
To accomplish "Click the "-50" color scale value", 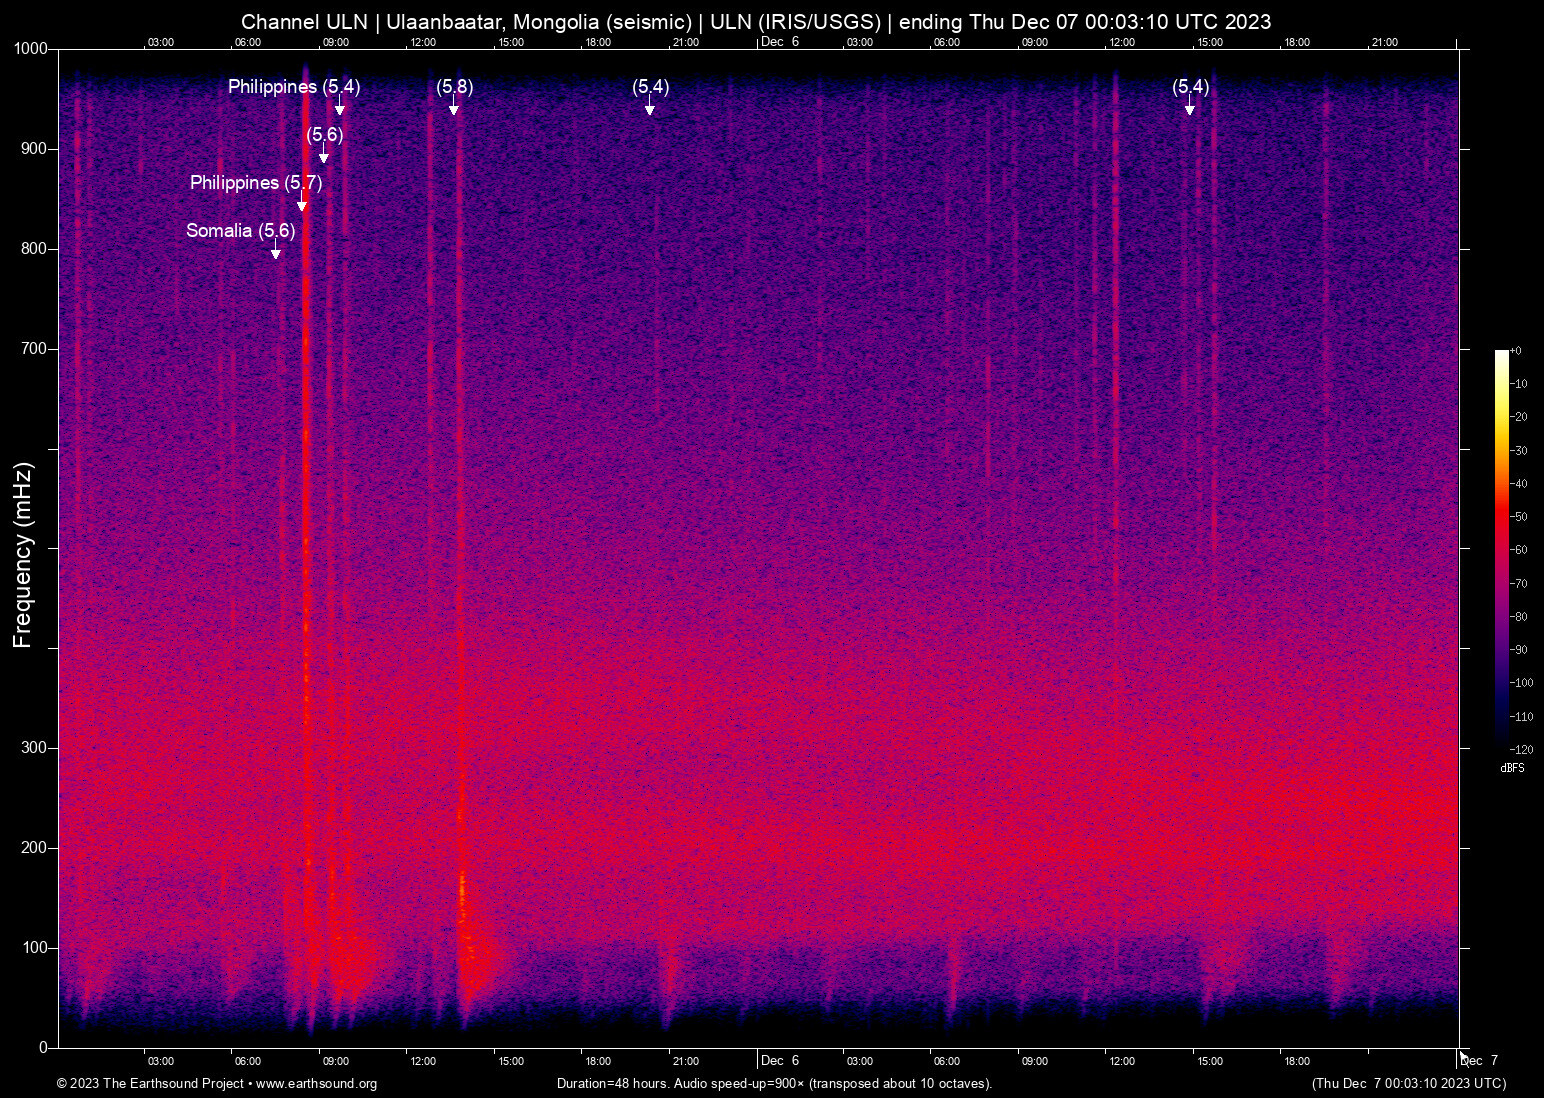I will (x=1519, y=517).
